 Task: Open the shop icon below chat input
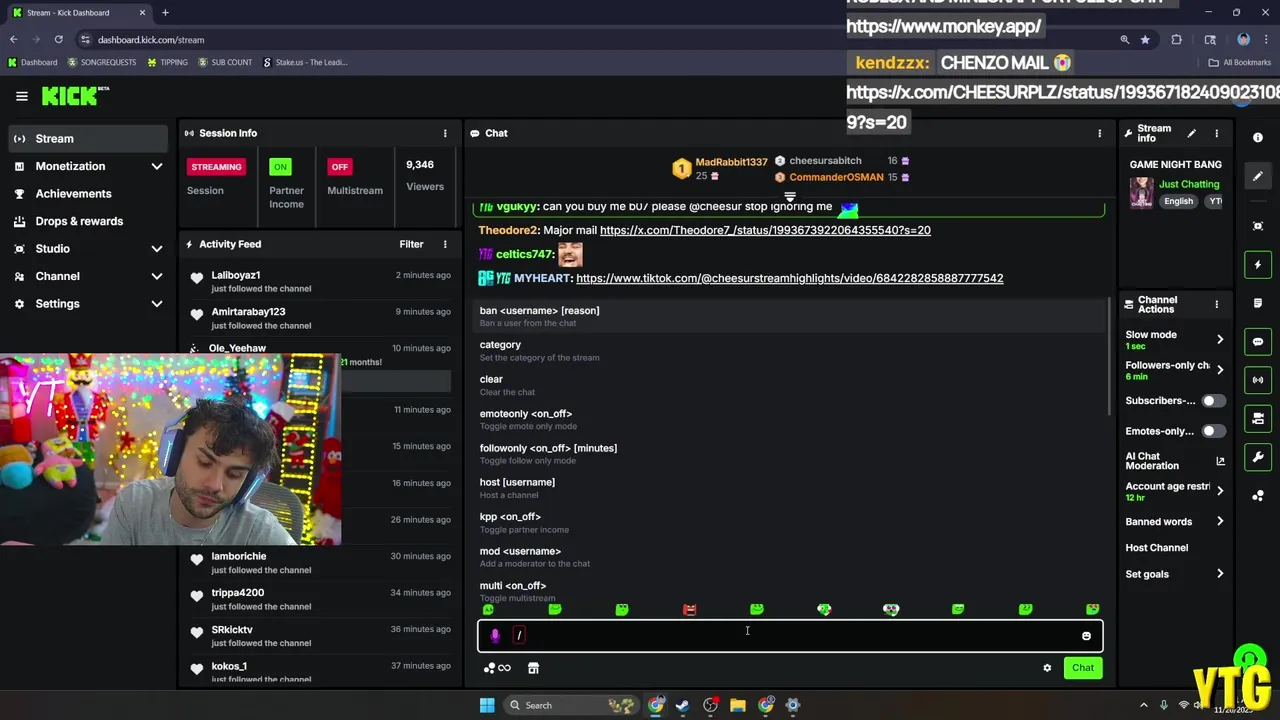(533, 668)
